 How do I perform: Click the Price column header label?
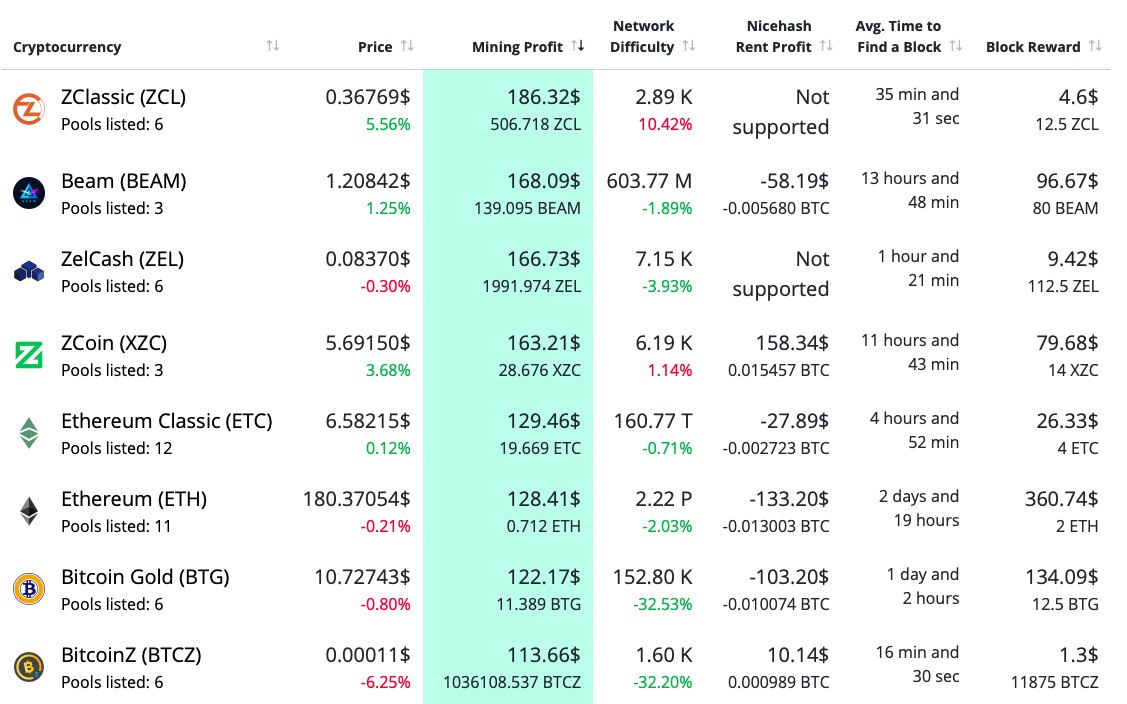375,47
